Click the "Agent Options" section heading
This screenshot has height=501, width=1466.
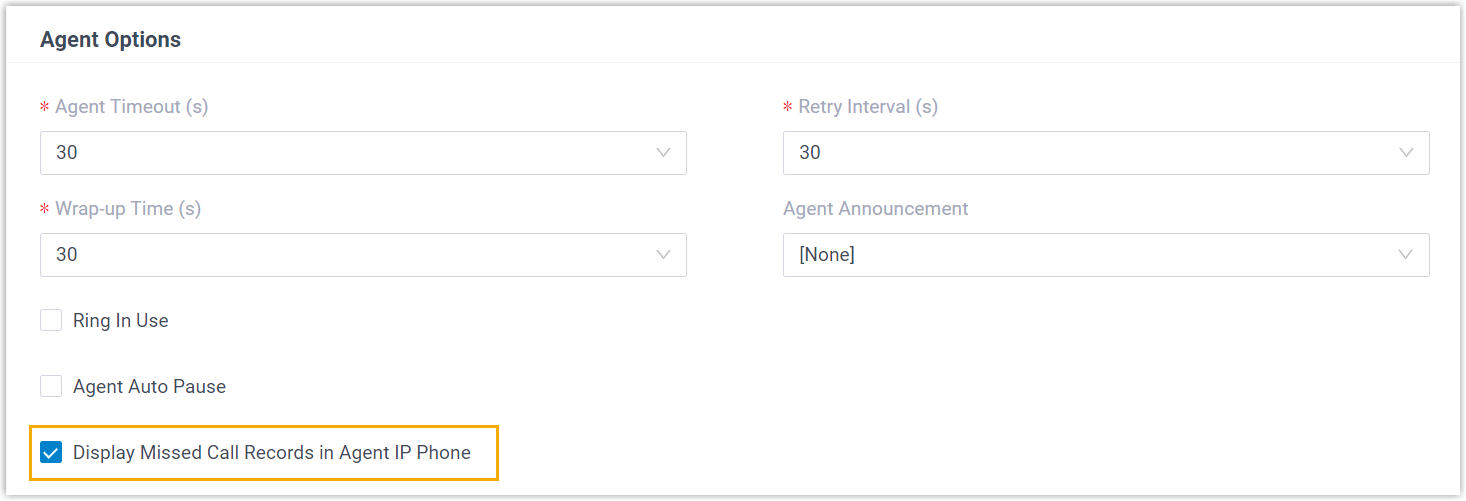point(111,40)
